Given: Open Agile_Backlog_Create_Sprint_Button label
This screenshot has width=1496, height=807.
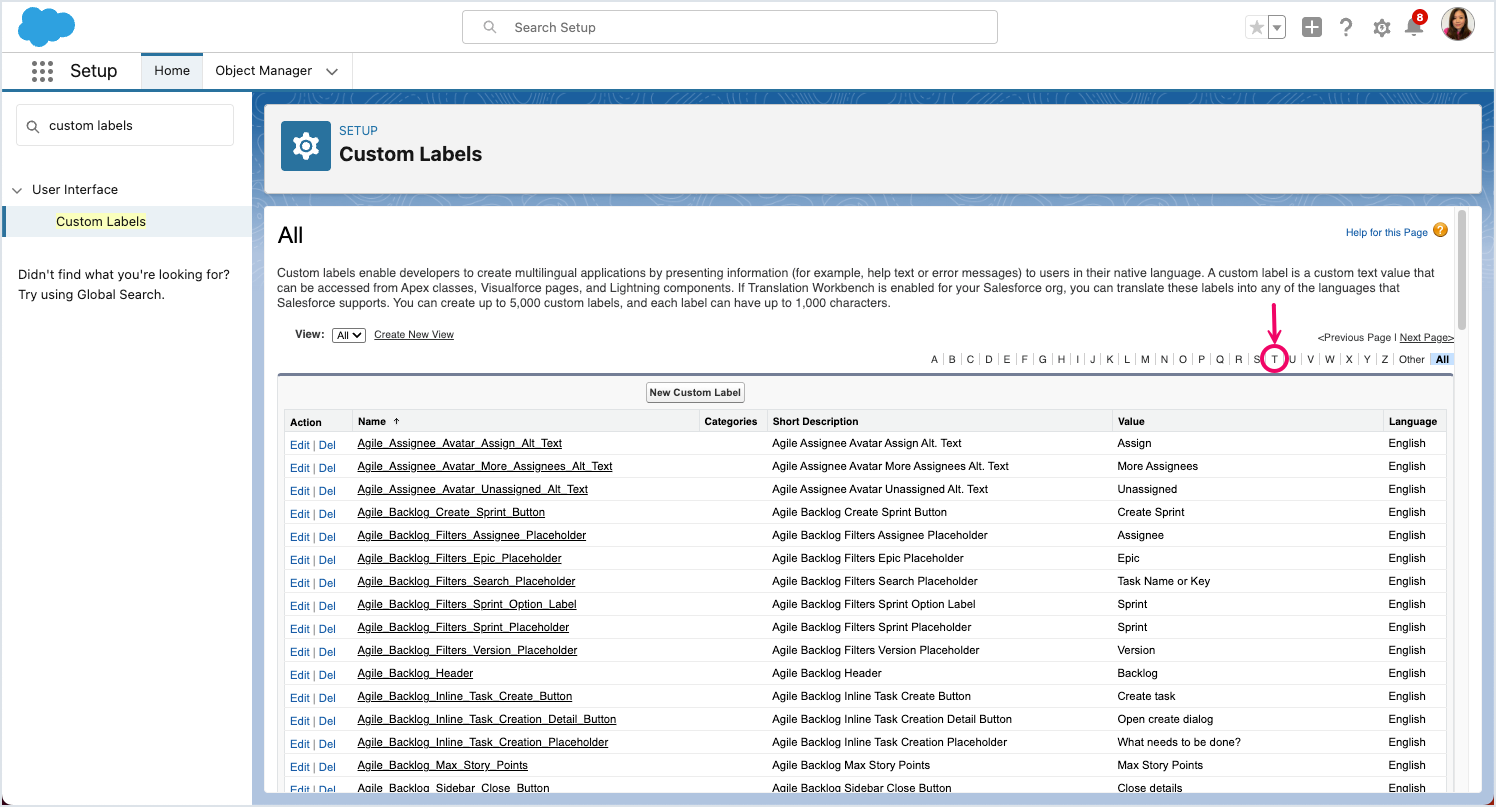Looking at the screenshot, I should pyautogui.click(x=451, y=512).
